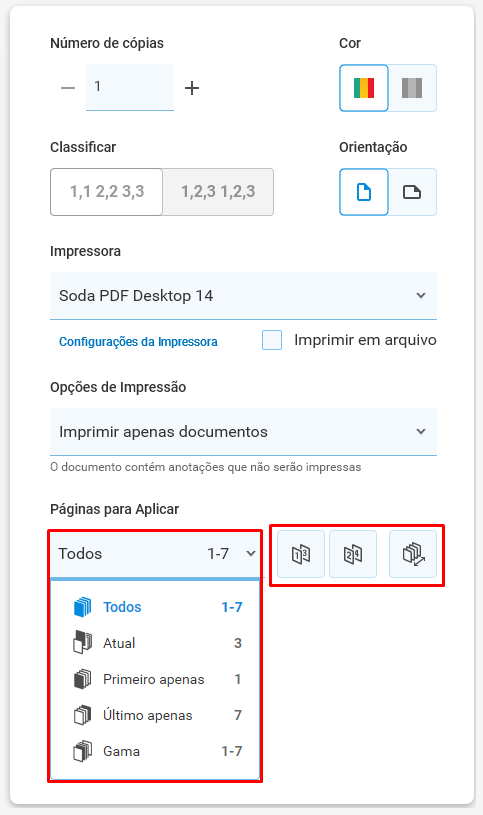Open the Impressora dropdown Soda PDF Desktop 14
Viewport: 483px width, 815px height.
pos(243,296)
